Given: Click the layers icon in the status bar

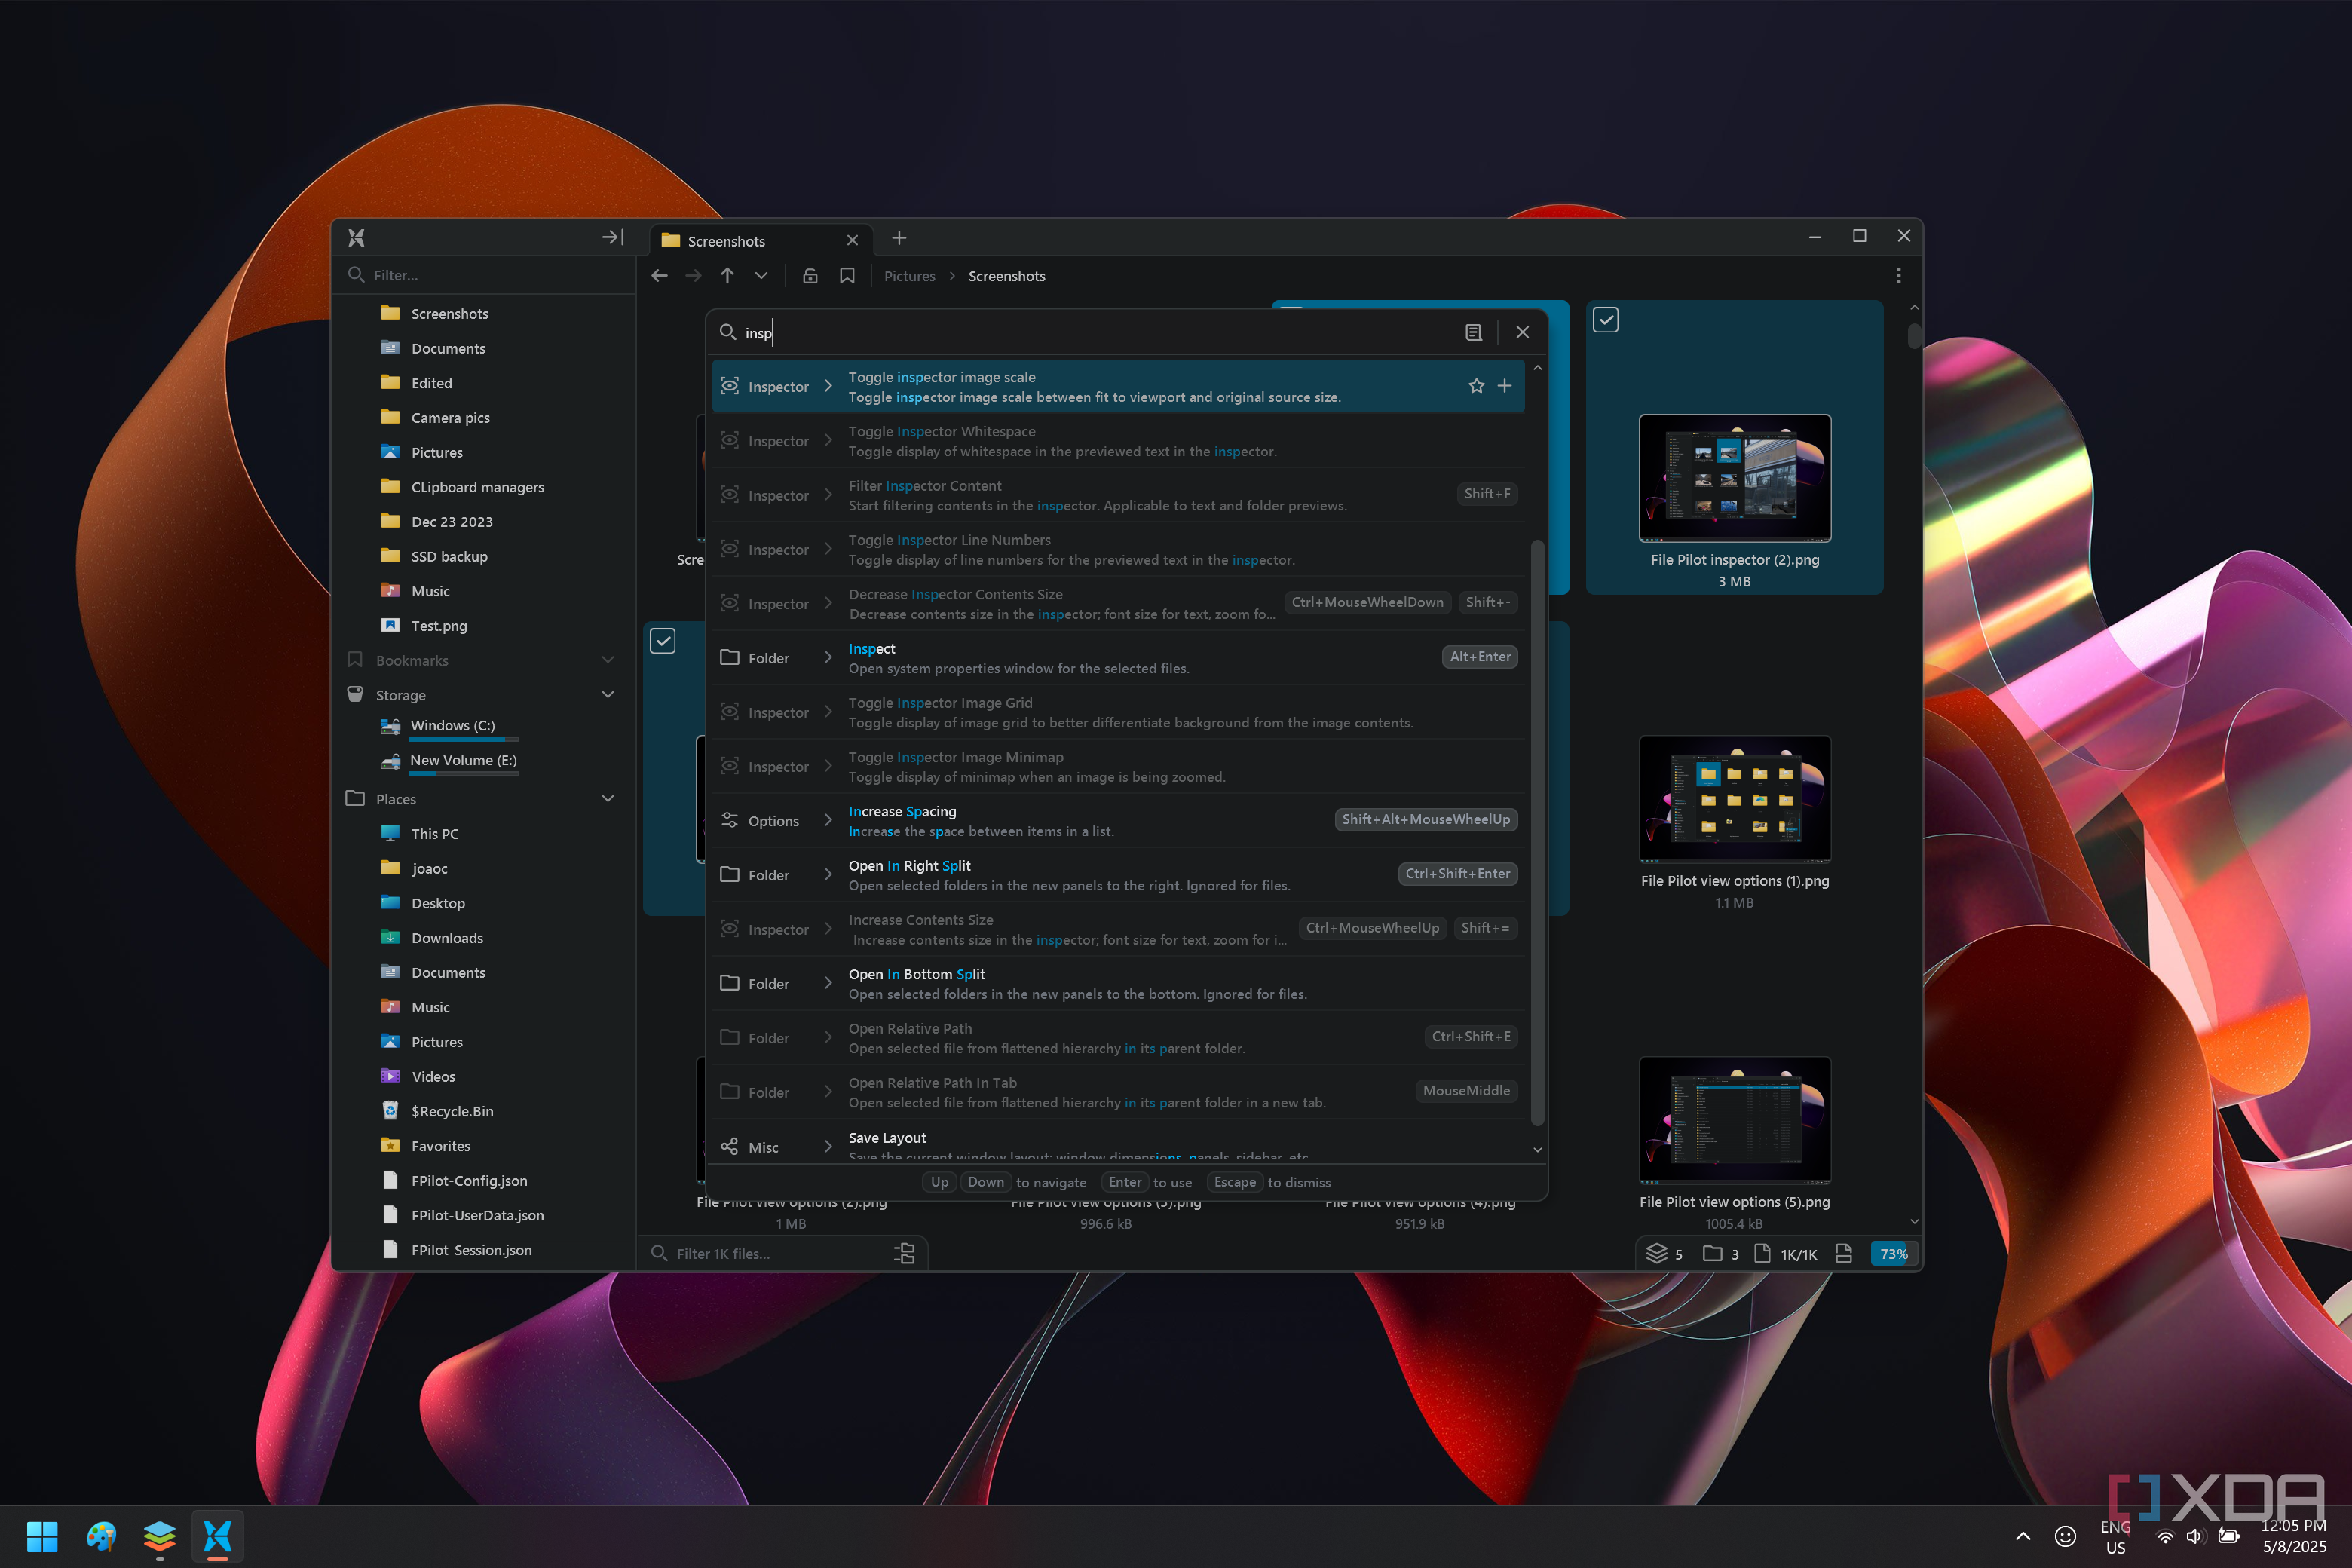Looking at the screenshot, I should click(1656, 1254).
